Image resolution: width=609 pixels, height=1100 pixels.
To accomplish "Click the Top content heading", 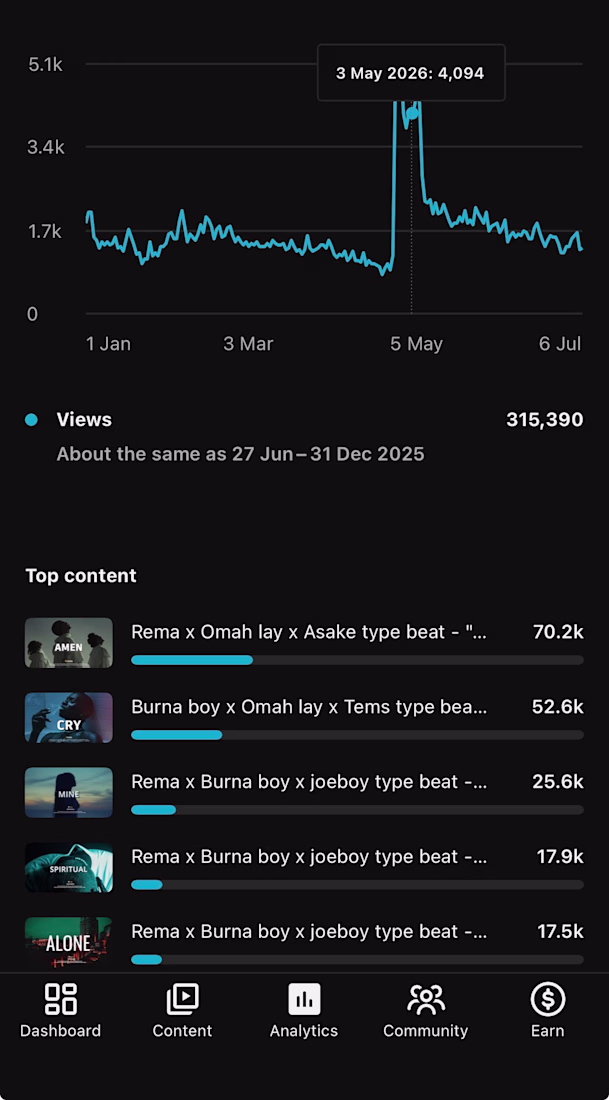I will click(81, 576).
